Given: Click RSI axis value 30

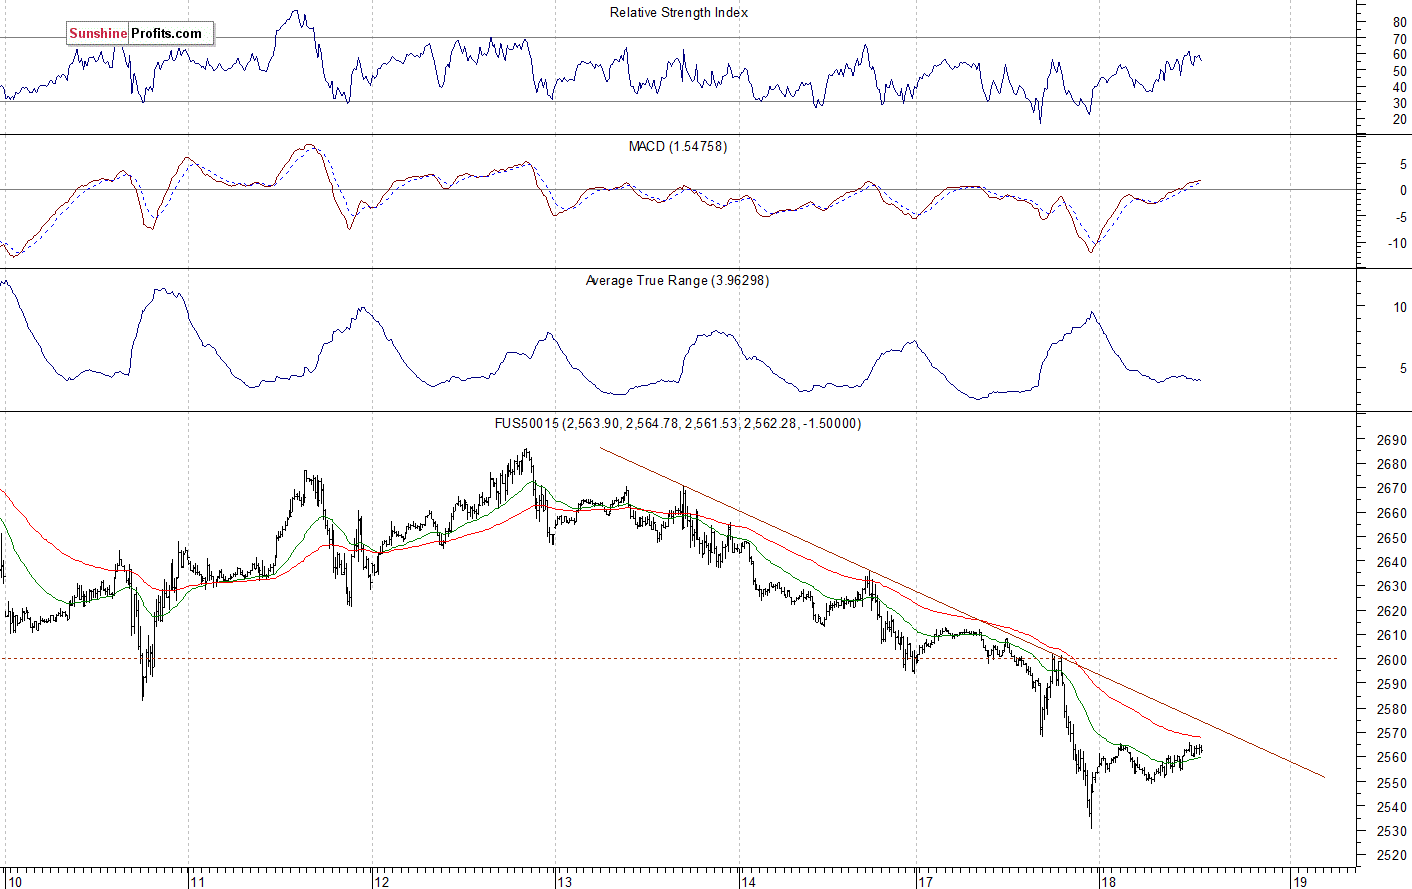Looking at the screenshot, I should (1399, 104).
